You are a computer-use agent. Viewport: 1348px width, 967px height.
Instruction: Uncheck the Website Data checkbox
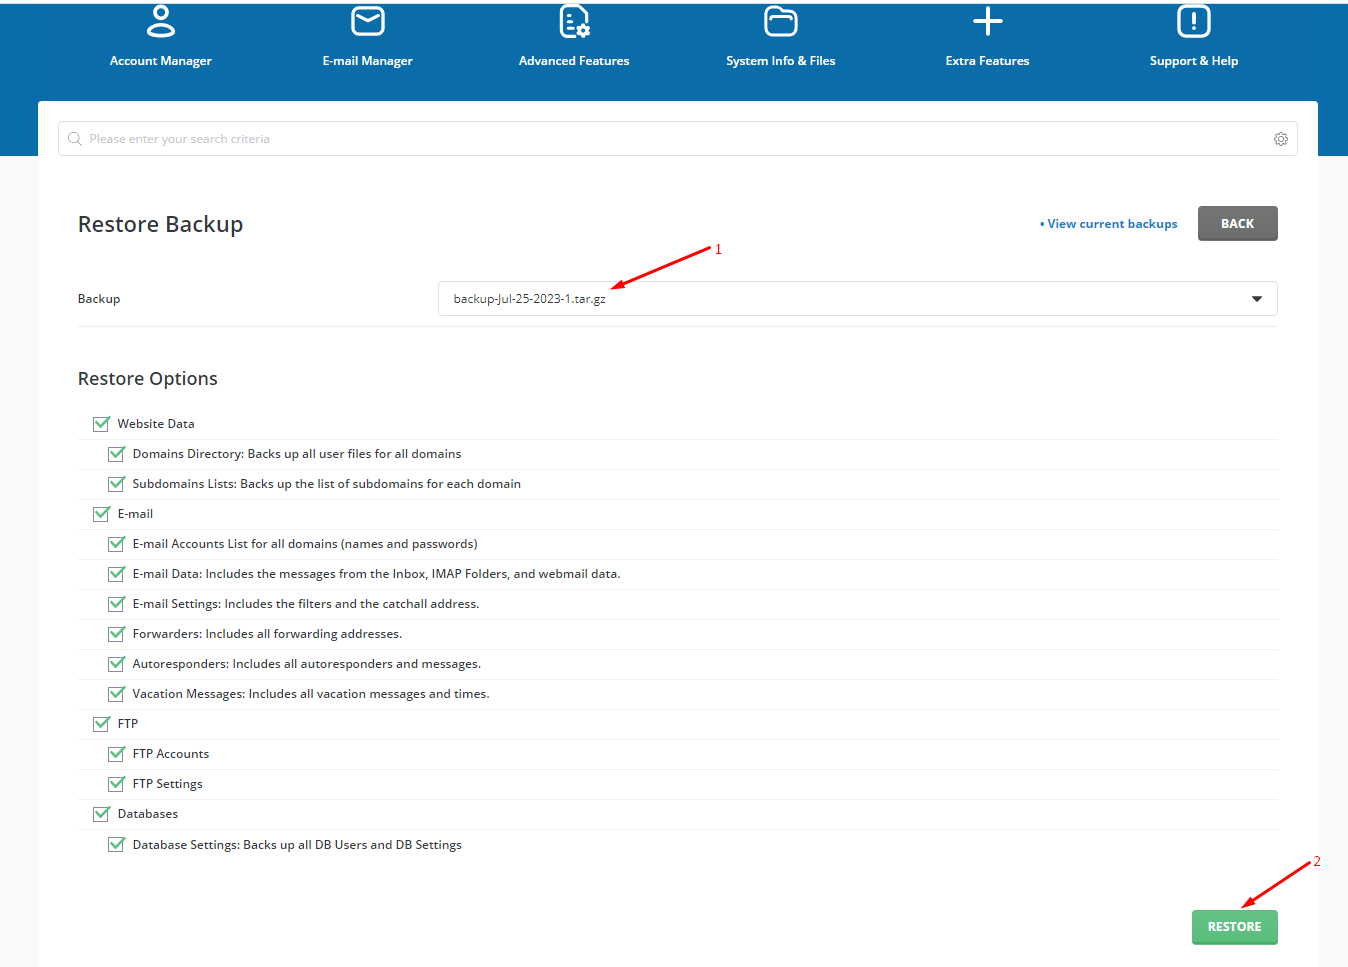[101, 424]
